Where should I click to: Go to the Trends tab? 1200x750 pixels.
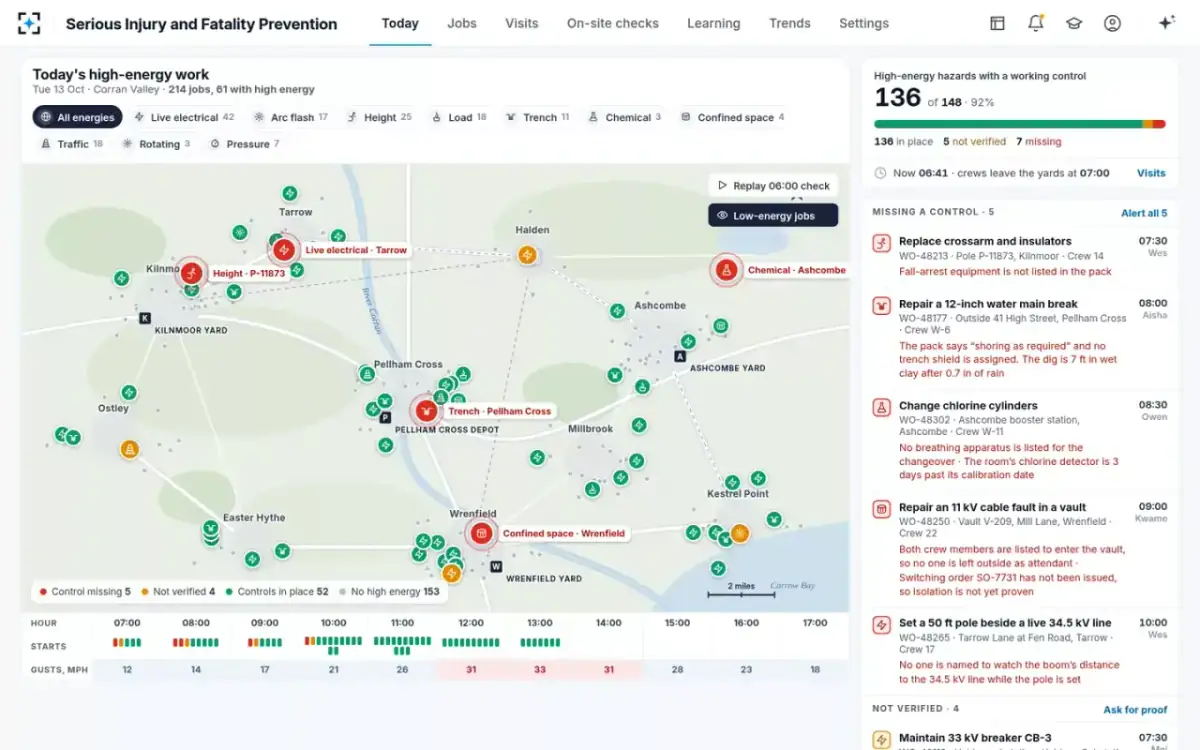tap(790, 23)
